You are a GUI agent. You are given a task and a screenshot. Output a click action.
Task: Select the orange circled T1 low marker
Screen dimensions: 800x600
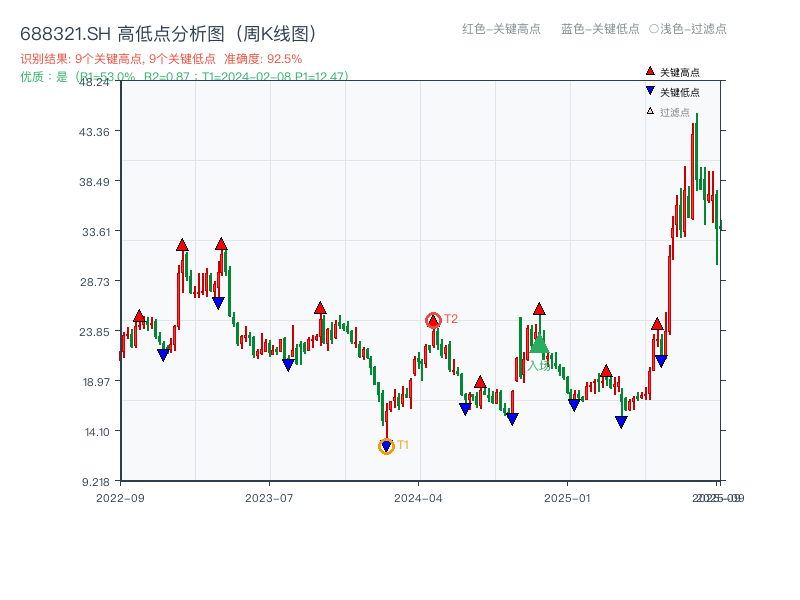(x=386, y=445)
